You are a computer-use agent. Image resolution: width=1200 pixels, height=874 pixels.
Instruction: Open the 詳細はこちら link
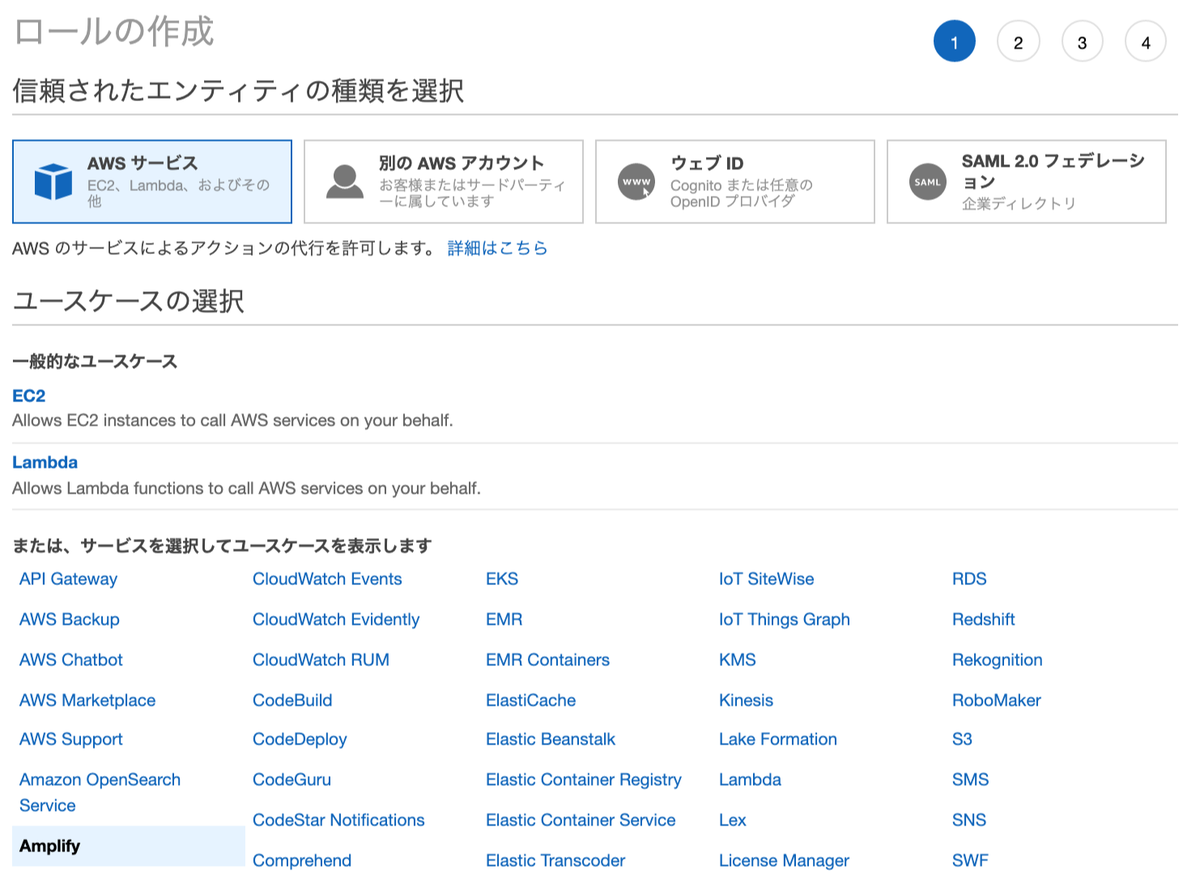(498, 248)
